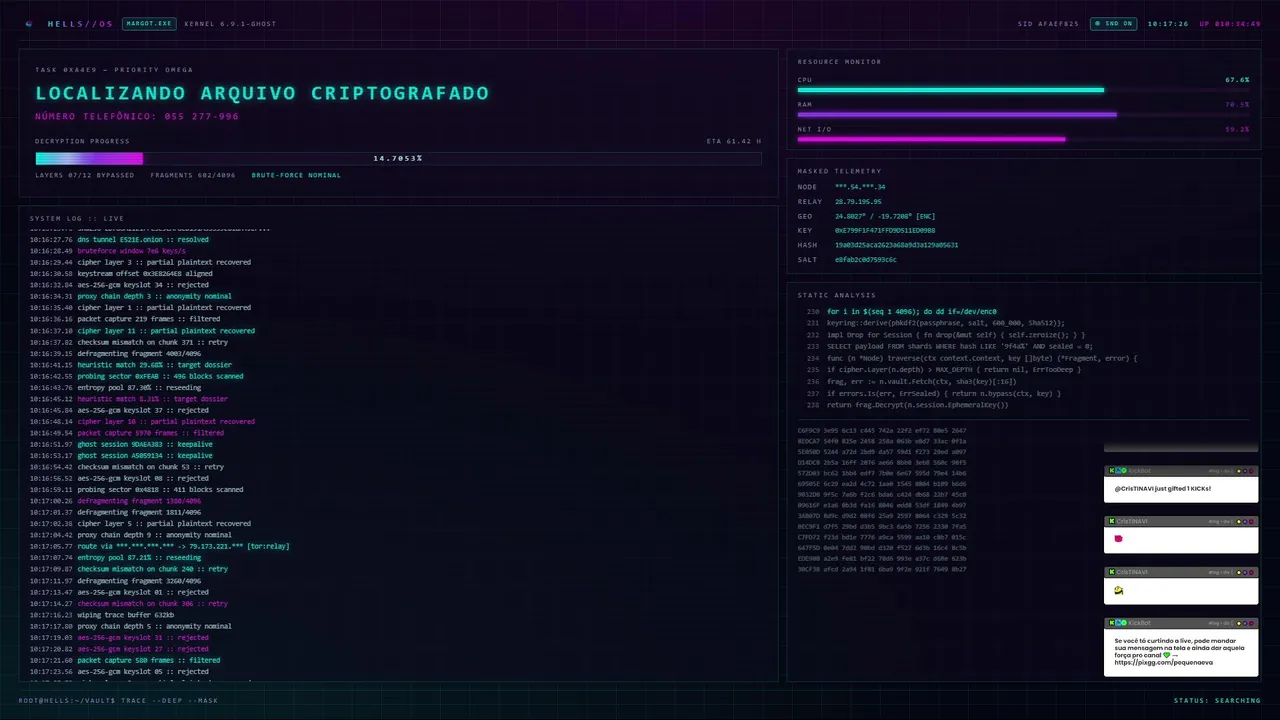Click the RAM usage bar
Viewport: 1280px width, 720px height.
click(x=1023, y=115)
